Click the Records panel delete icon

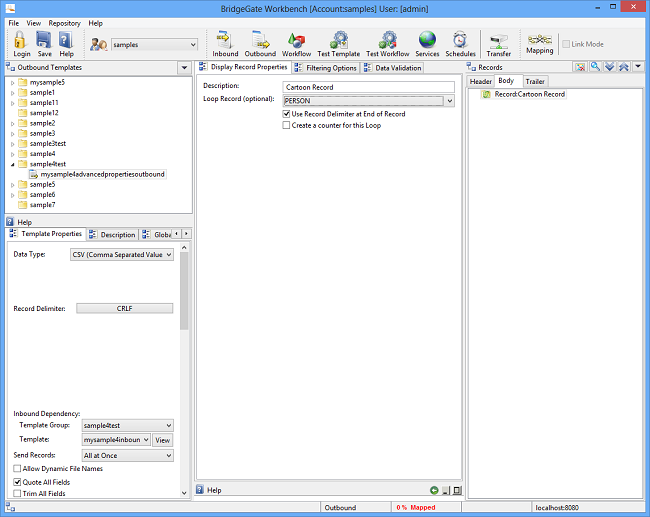580,67
